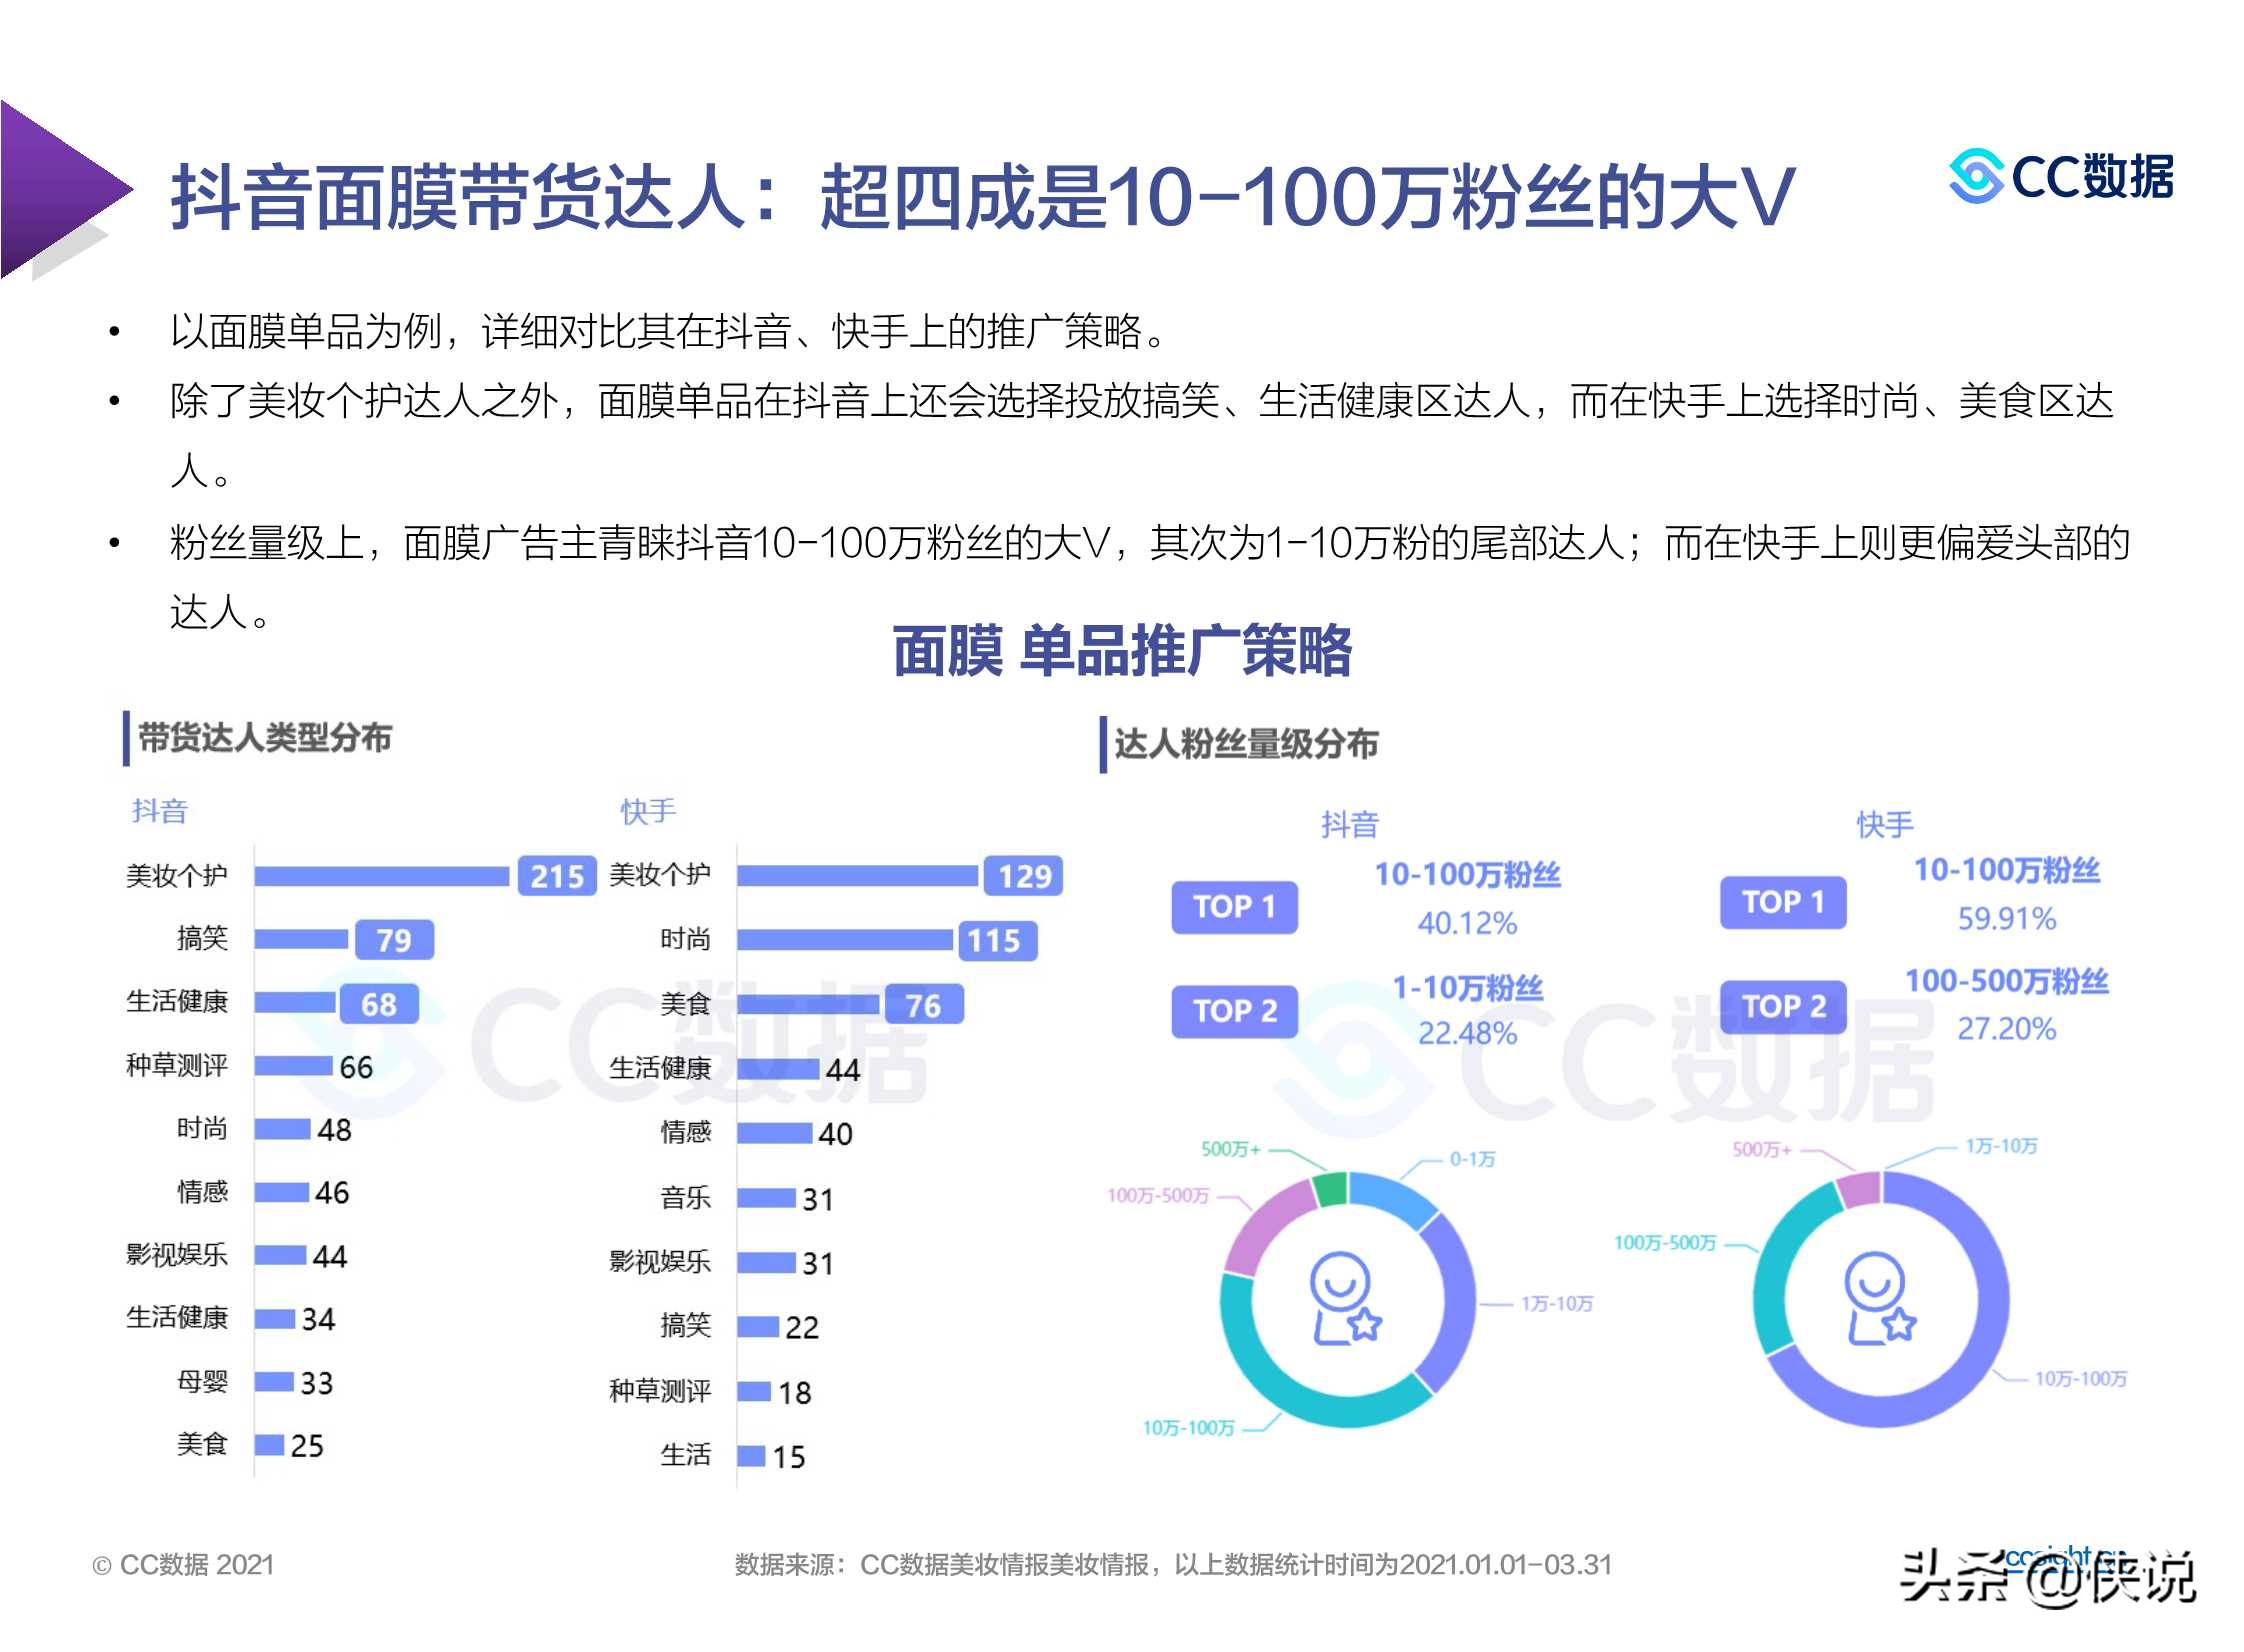Click the 27.20% percentage text
This screenshot has height=1652, width=2244.
2006,1029
